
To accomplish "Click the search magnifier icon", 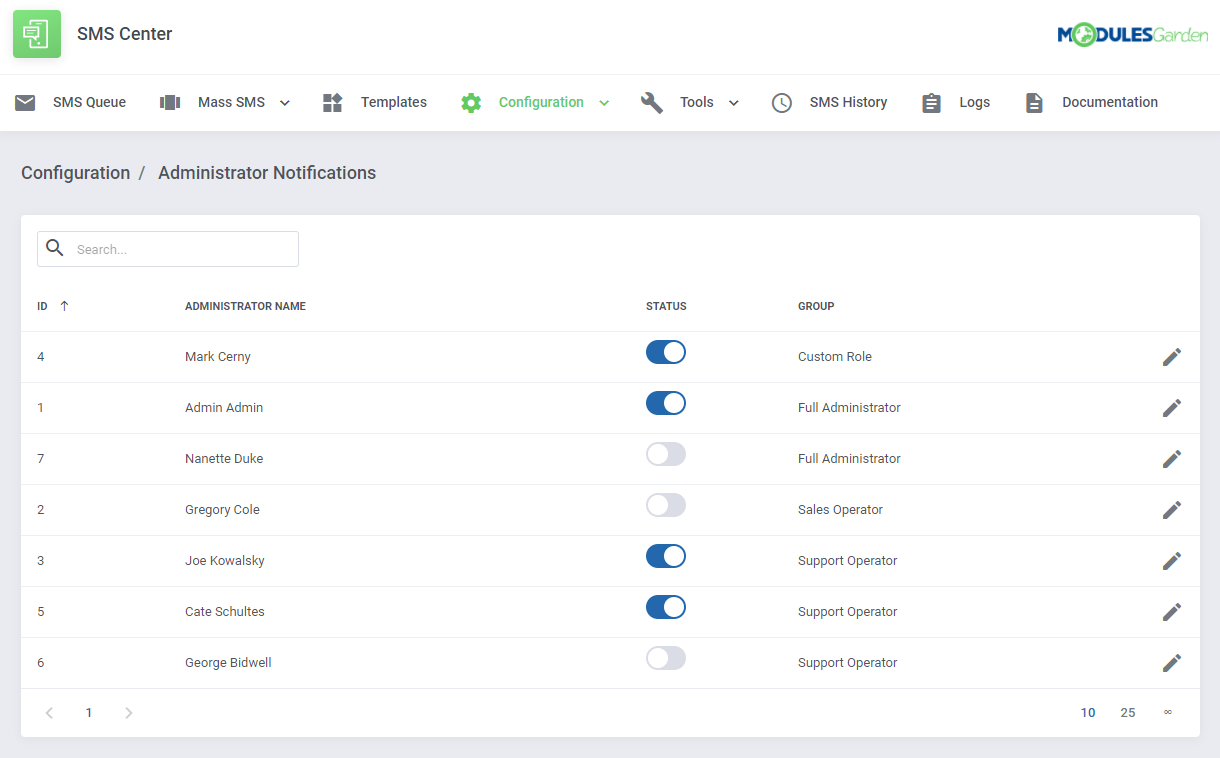I will click(55, 248).
